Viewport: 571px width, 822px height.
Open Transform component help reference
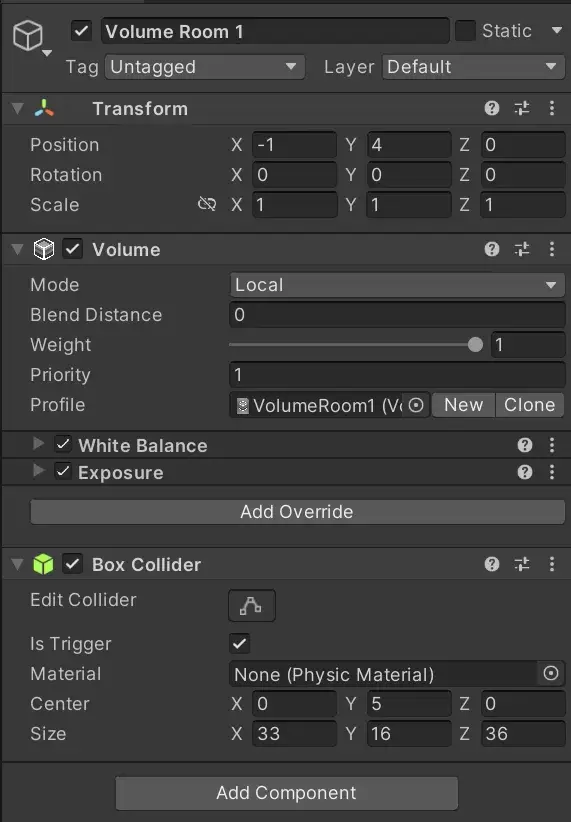[x=491, y=109]
